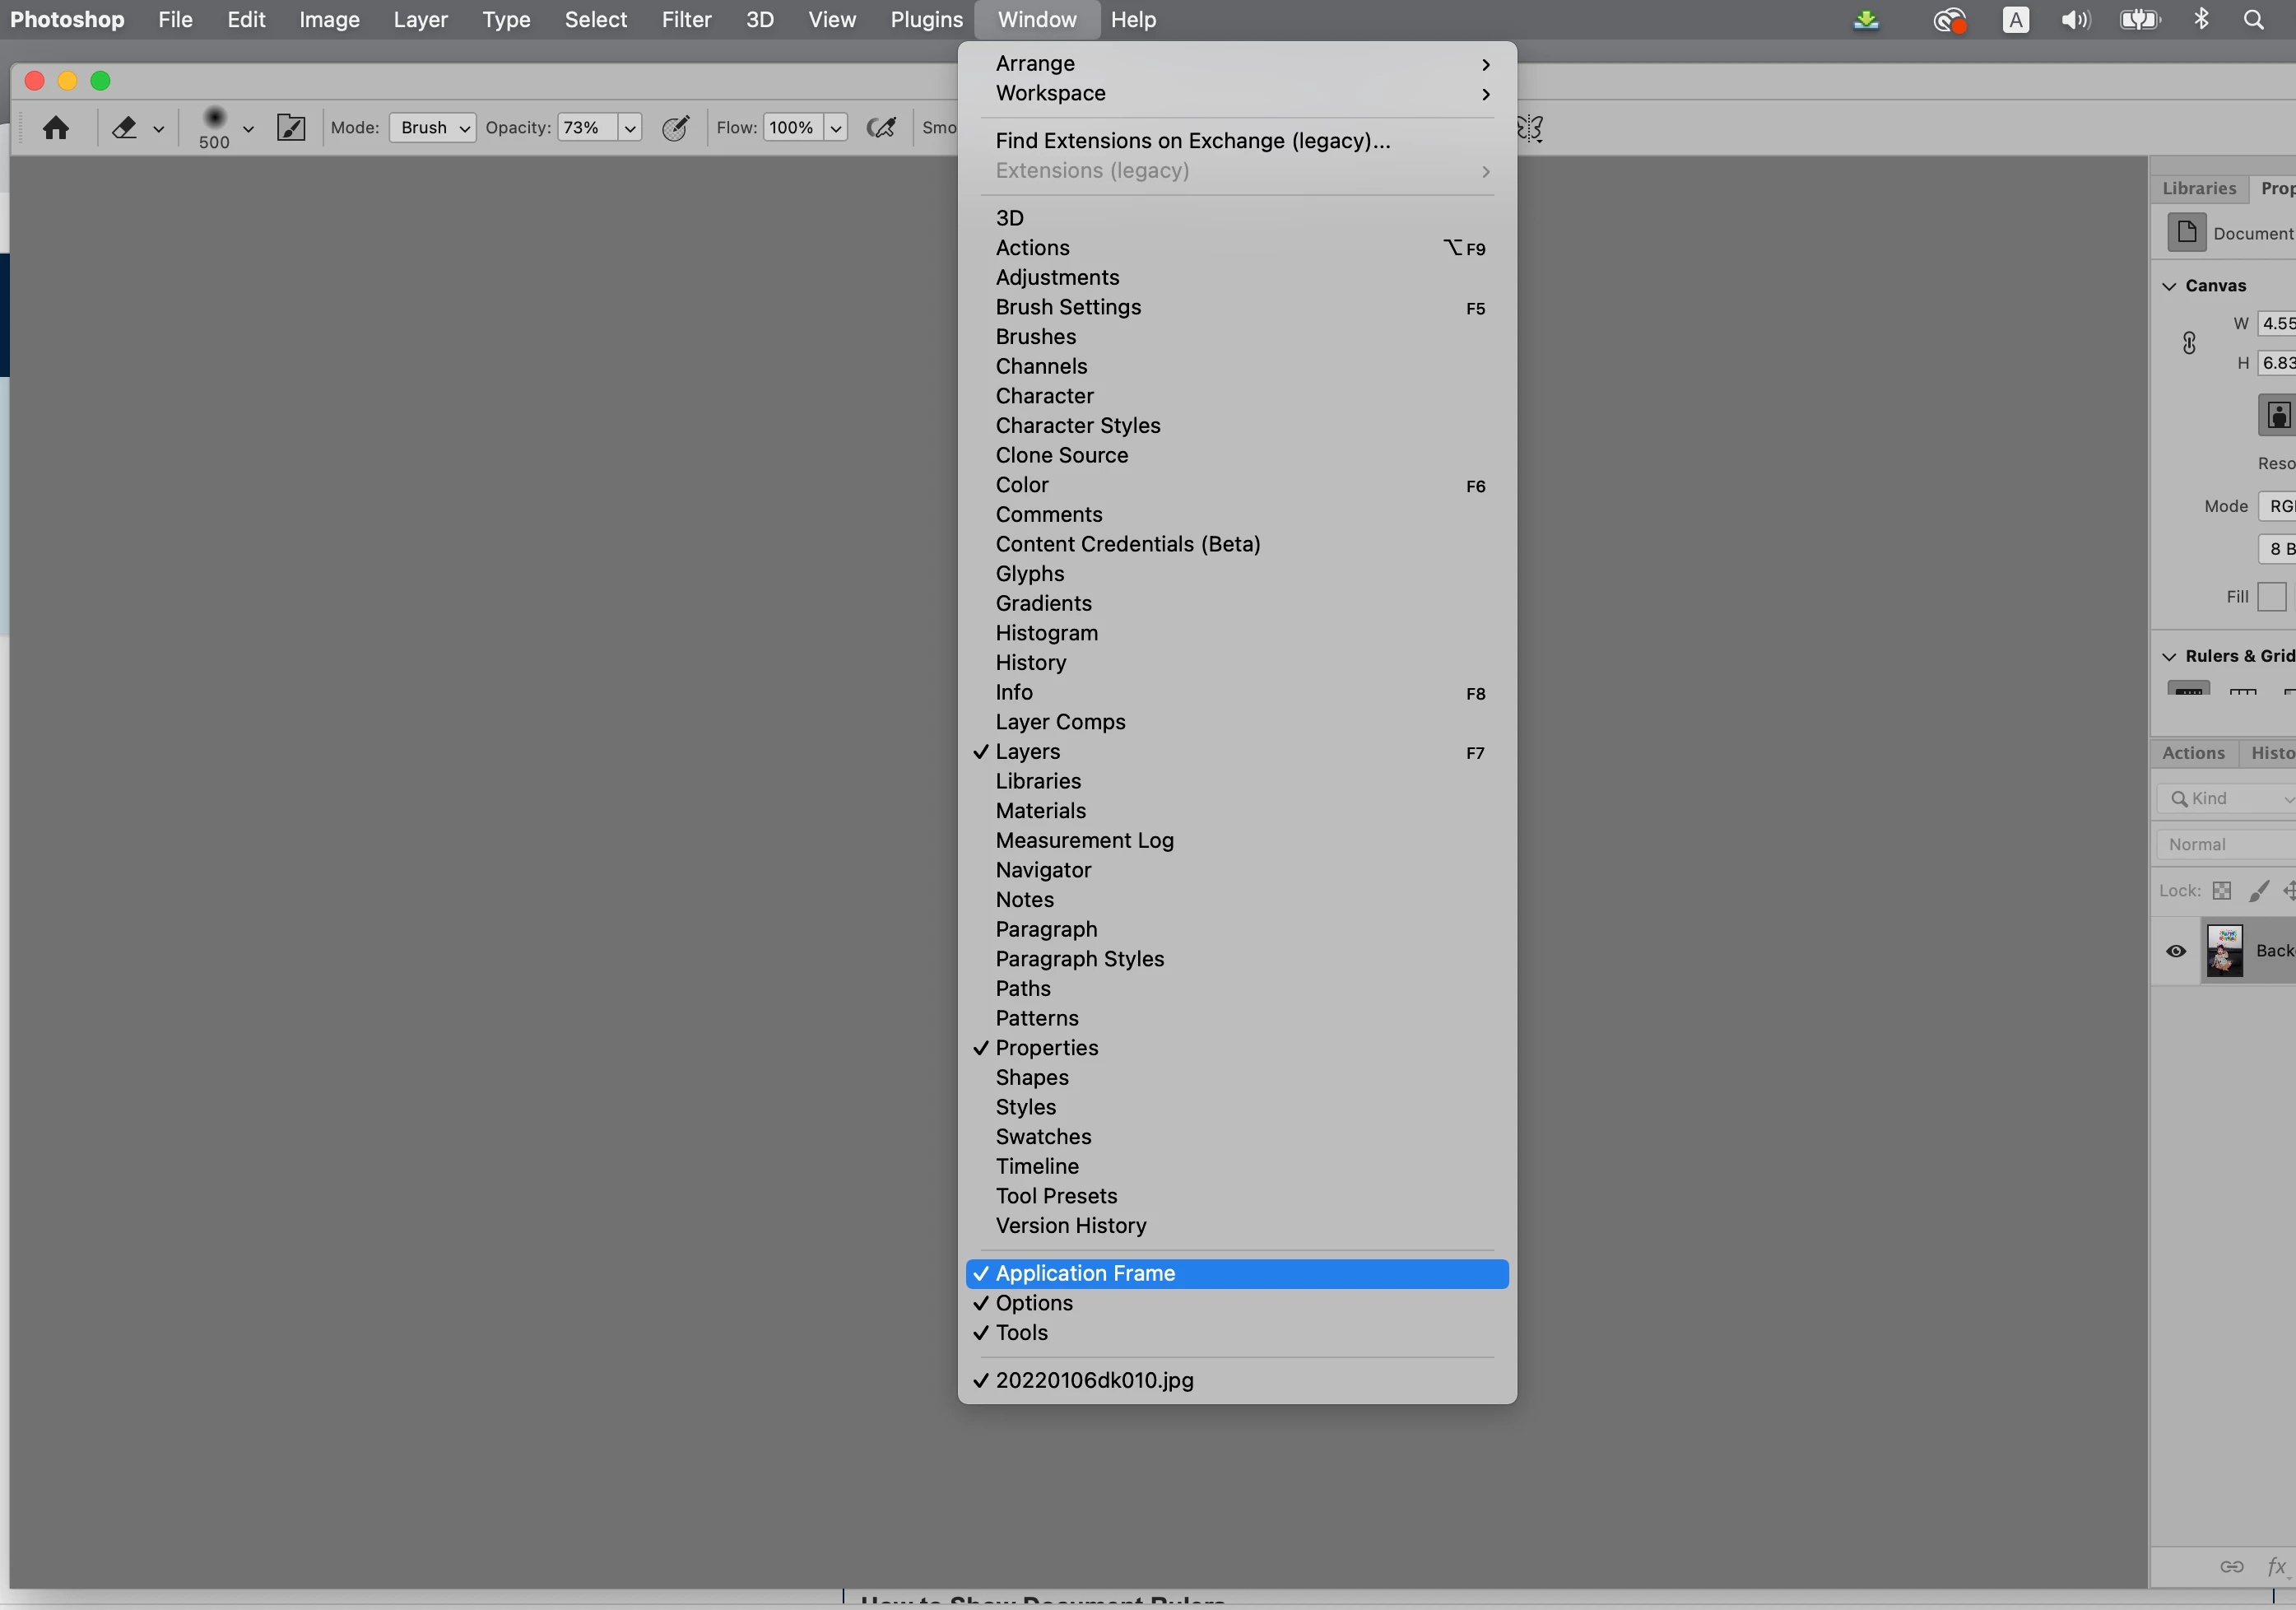This screenshot has height=1610, width=2296.
Task: Click lock transparent pixels icon
Action: tap(2222, 891)
